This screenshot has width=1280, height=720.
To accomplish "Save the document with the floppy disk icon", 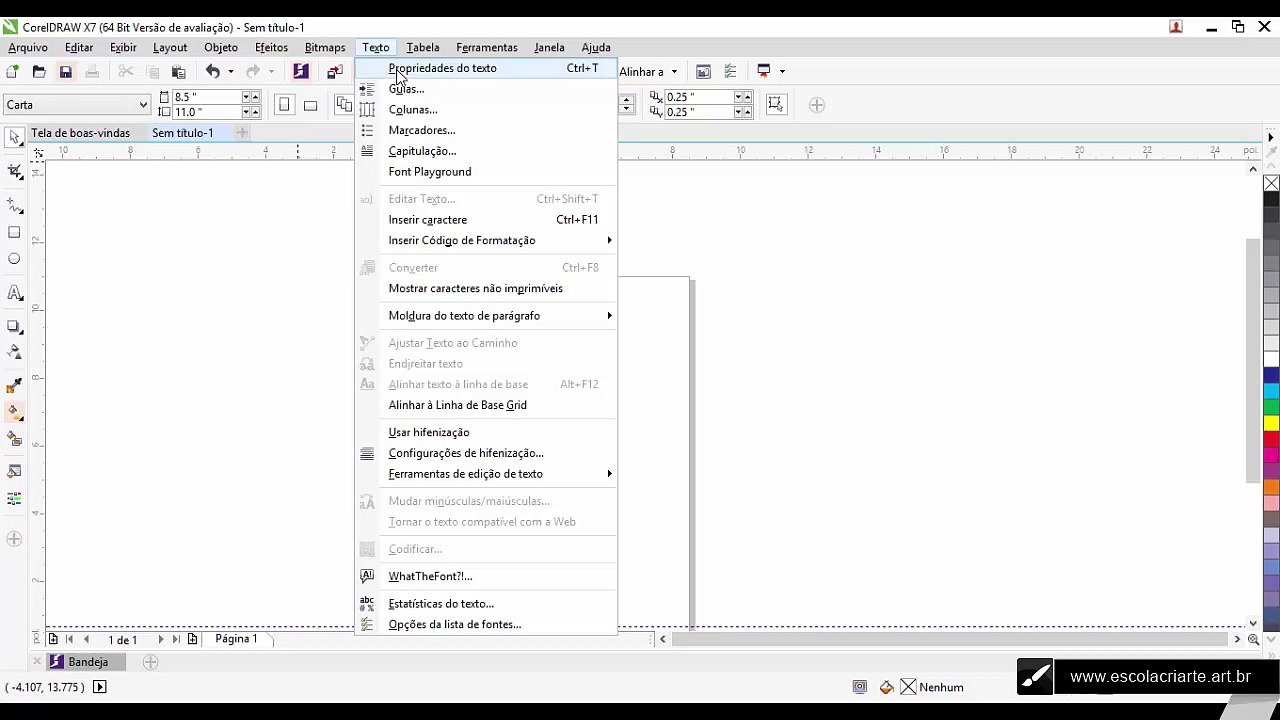I will point(66,72).
